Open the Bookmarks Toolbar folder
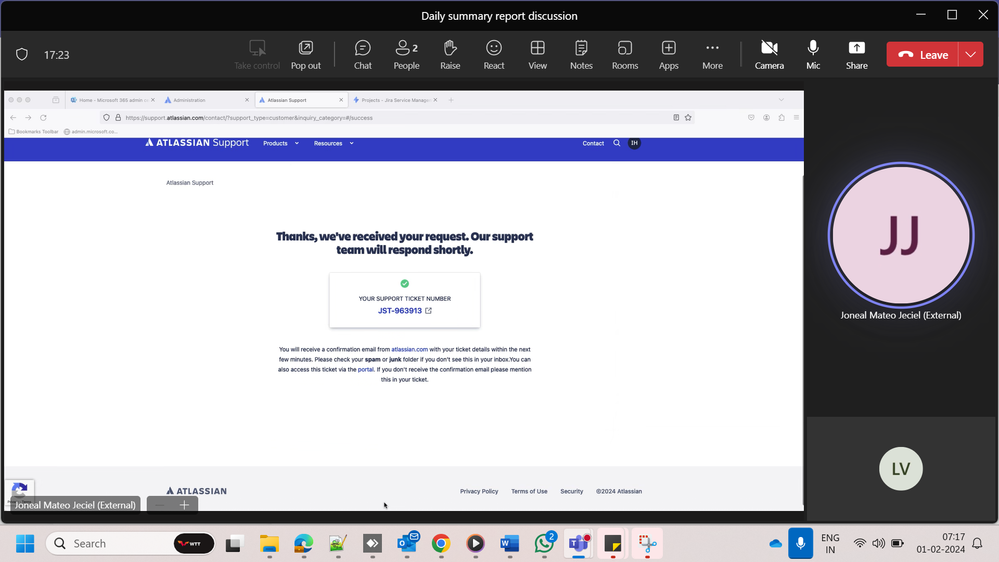 (x=33, y=132)
